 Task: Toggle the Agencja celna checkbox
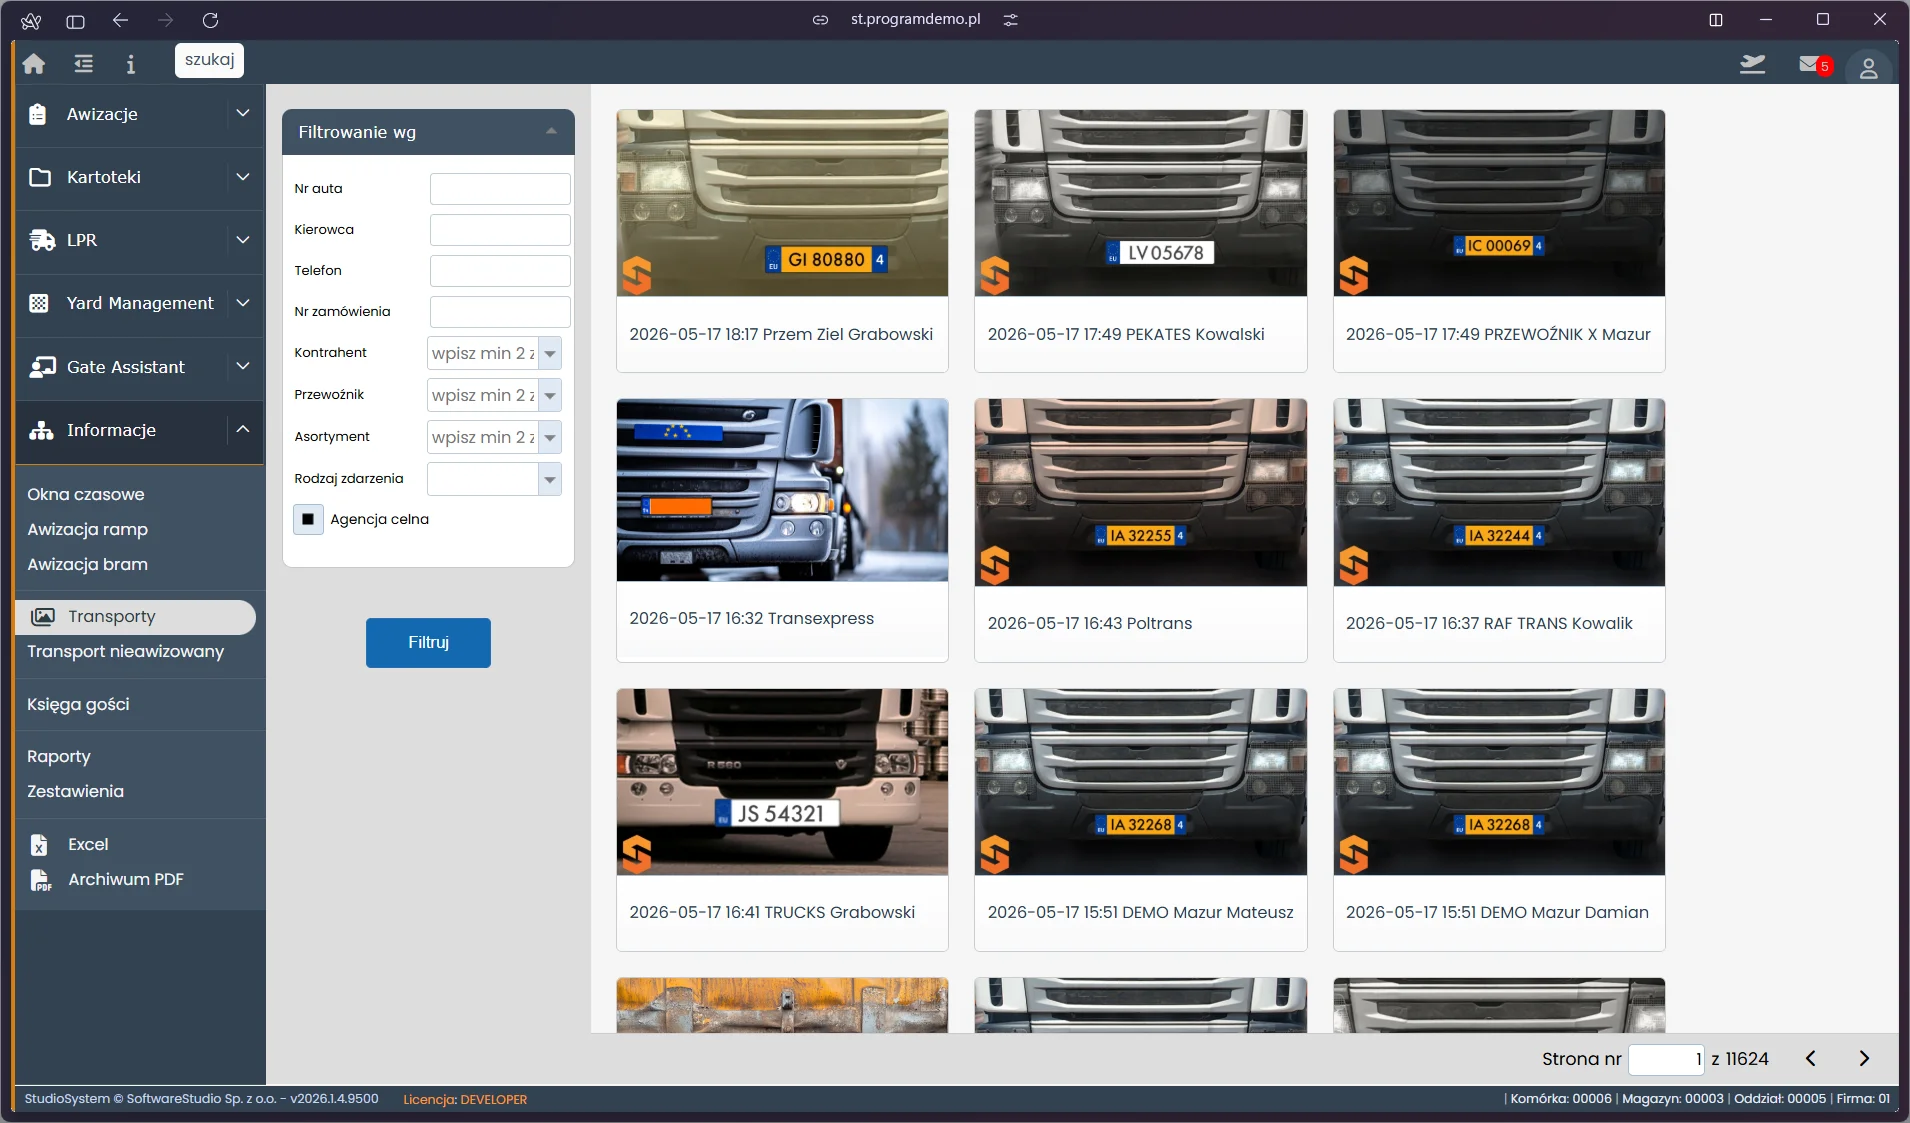(x=308, y=519)
